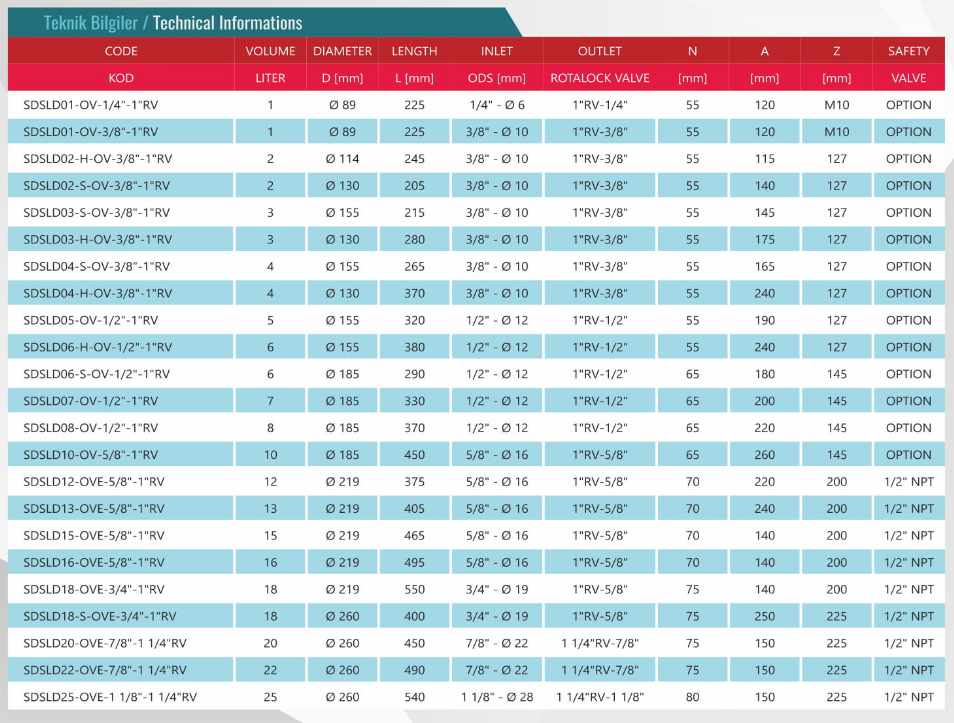Select code SDSLD05-OV-1/2"-1"RV
The height and width of the screenshot is (723, 954).
tap(91, 320)
